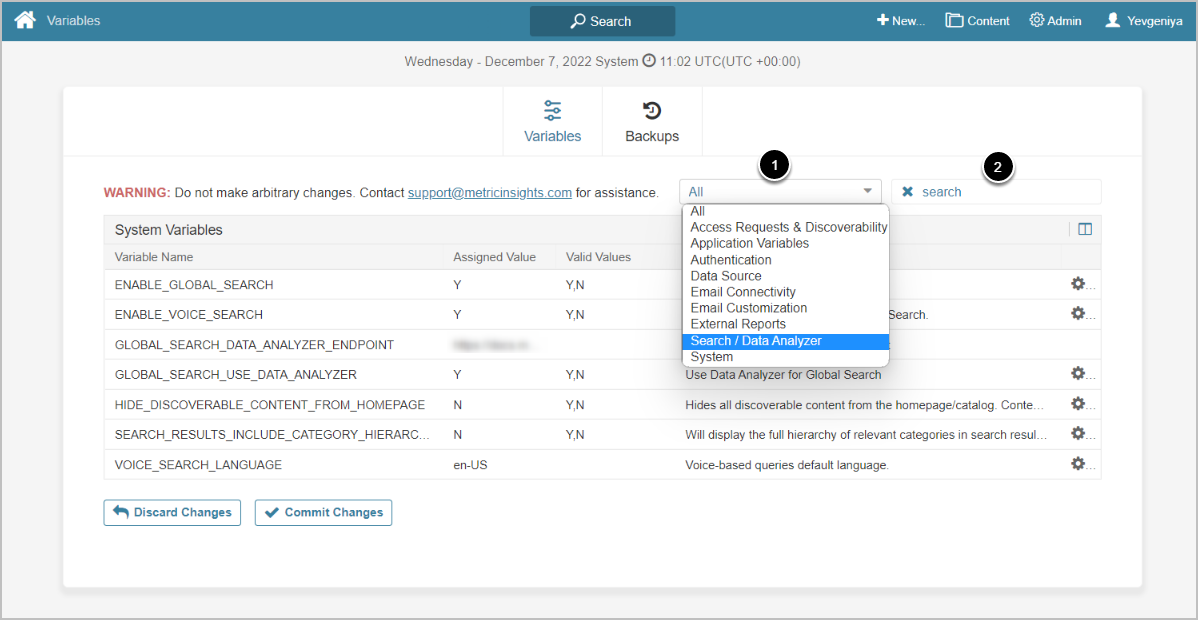Open settings gear for GLOBAL_SEARCH_USE_DATA_ANALYZER
This screenshot has height=620, width=1198.
coord(1078,374)
